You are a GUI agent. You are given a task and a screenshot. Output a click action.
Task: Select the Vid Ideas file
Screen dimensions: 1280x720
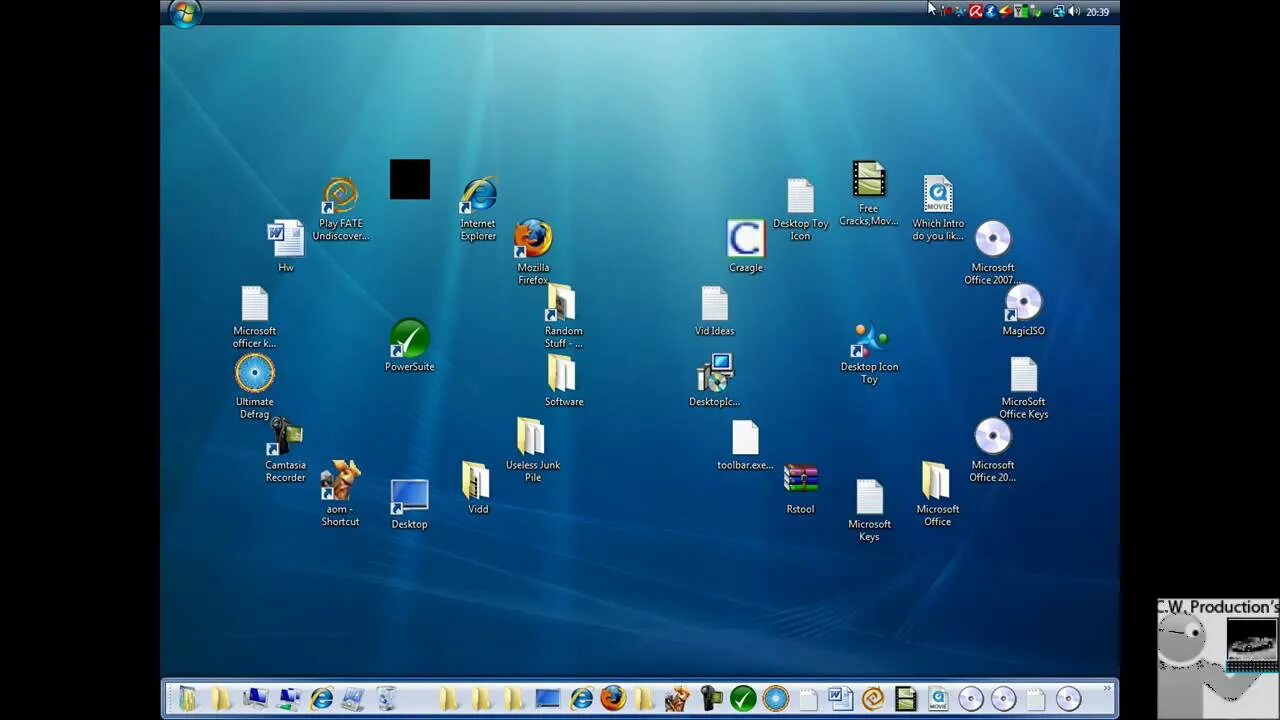[715, 311]
